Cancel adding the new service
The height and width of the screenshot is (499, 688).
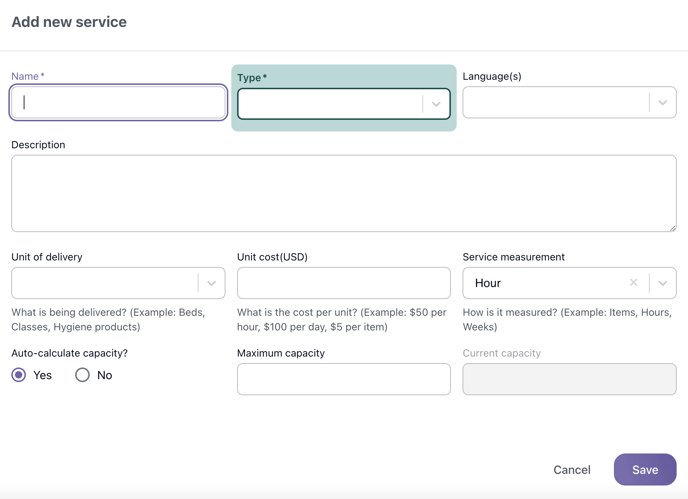coord(572,470)
